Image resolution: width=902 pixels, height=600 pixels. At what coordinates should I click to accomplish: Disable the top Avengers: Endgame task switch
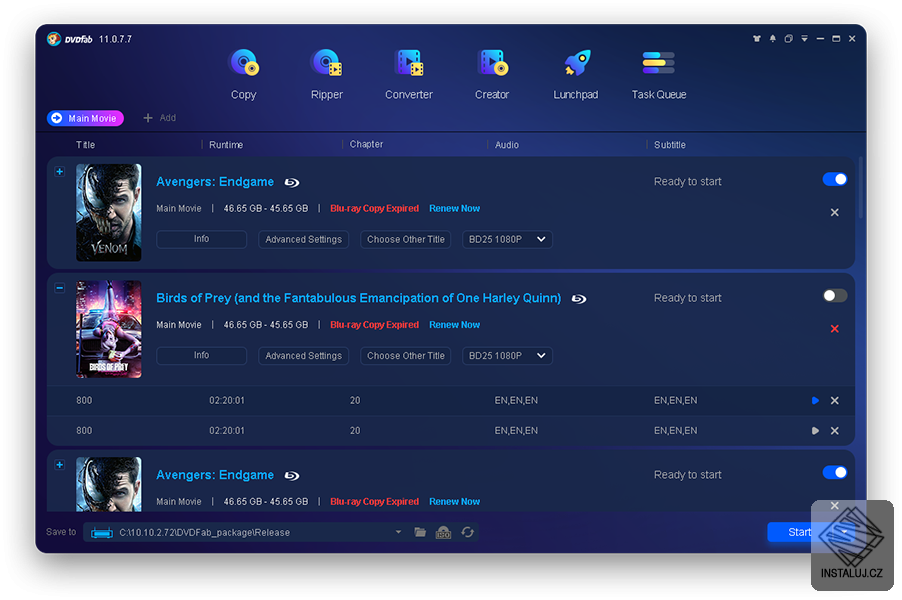[835, 179]
